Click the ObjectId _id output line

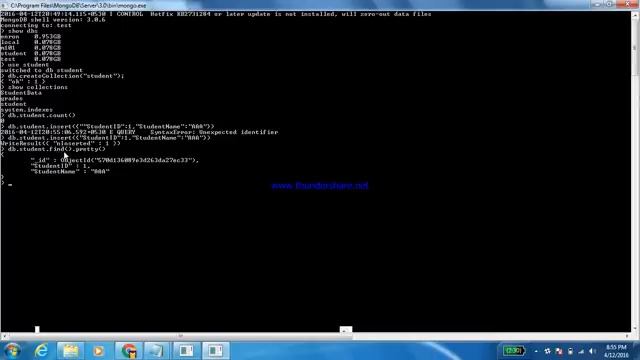115,160
